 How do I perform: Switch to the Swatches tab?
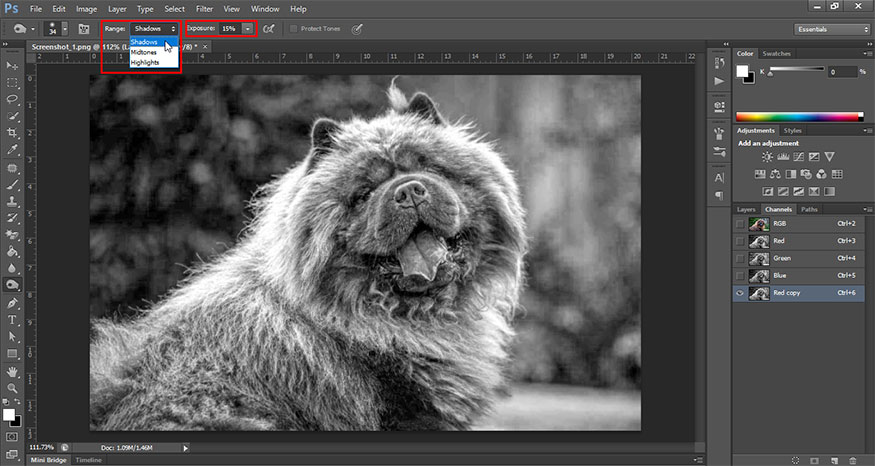coord(776,54)
